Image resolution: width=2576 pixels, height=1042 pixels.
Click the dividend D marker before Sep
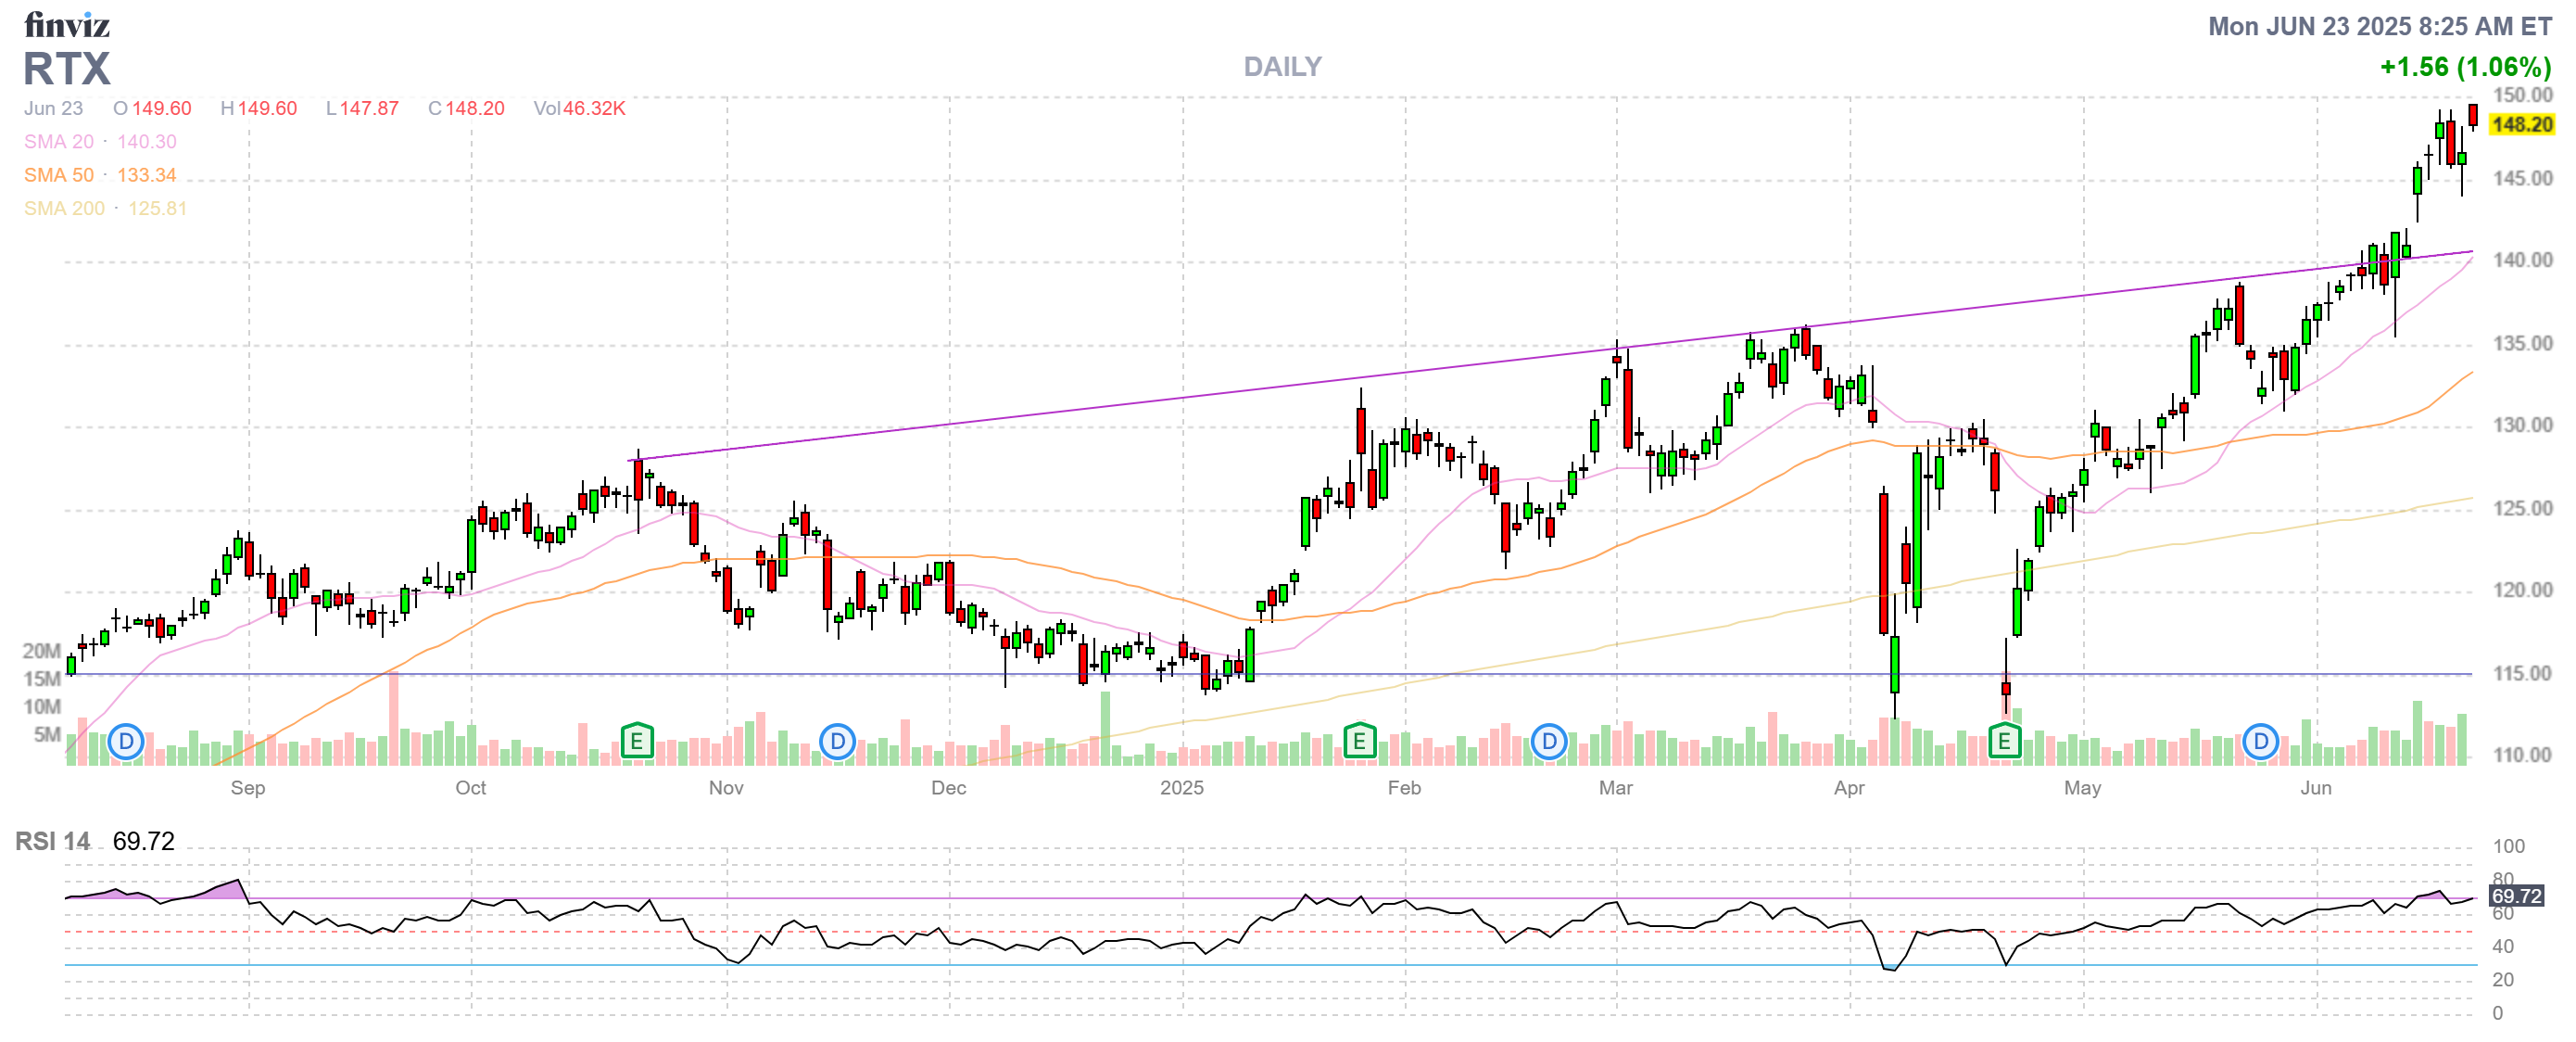pos(126,742)
